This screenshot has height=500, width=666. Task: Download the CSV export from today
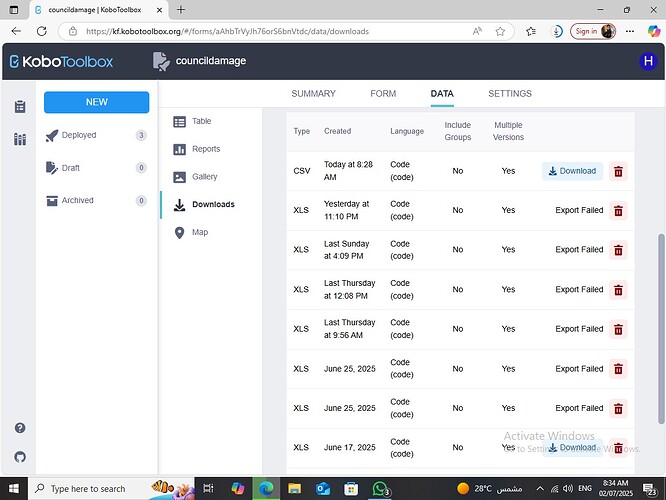coord(572,171)
